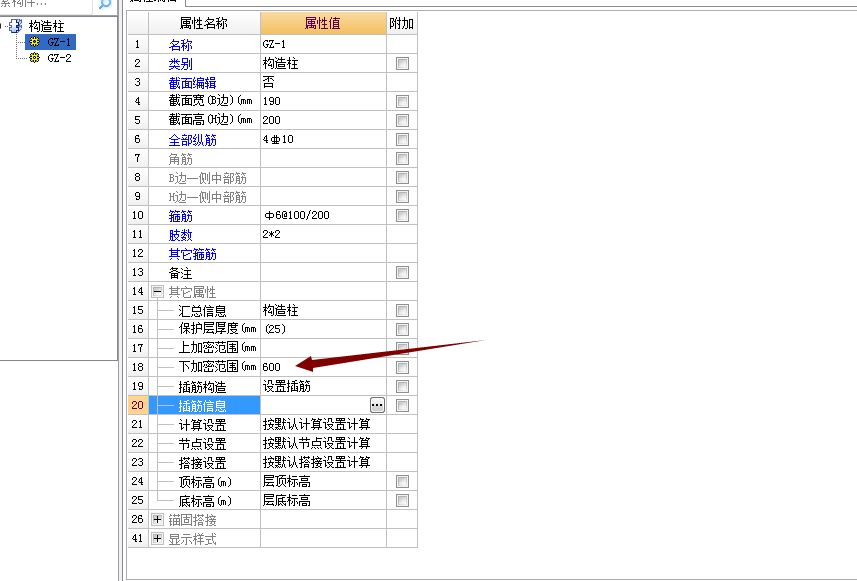
Task: Expand the 显示样式 group
Action: click(157, 538)
